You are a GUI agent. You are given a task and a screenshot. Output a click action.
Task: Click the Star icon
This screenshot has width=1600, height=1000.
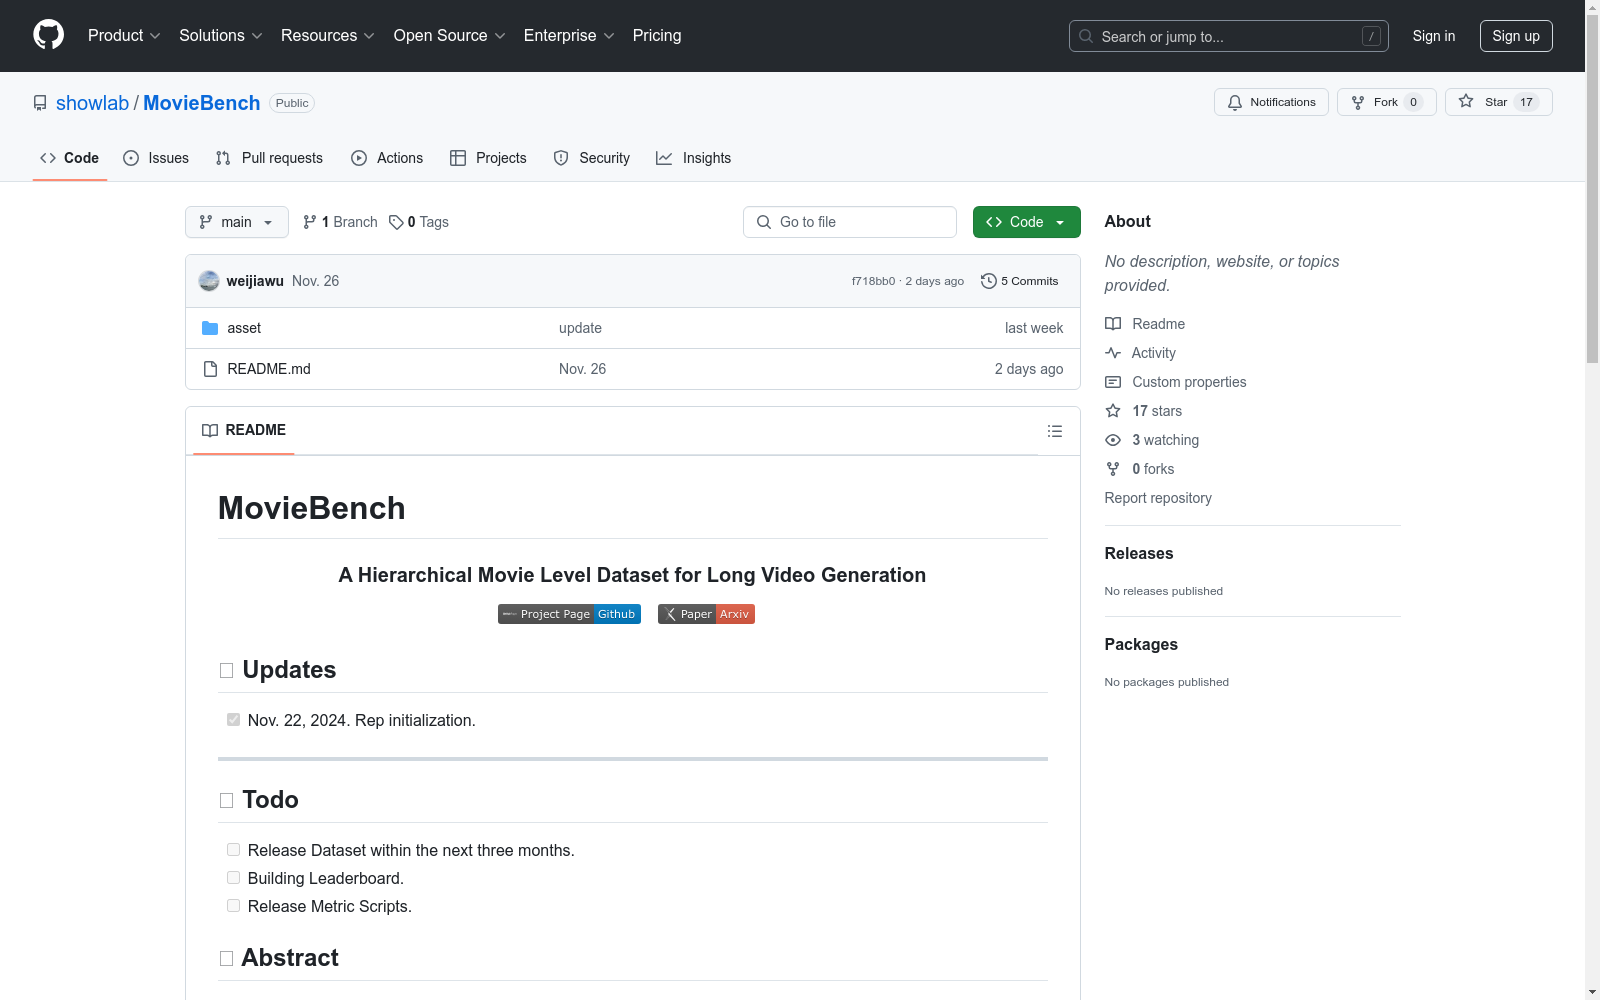(x=1466, y=101)
